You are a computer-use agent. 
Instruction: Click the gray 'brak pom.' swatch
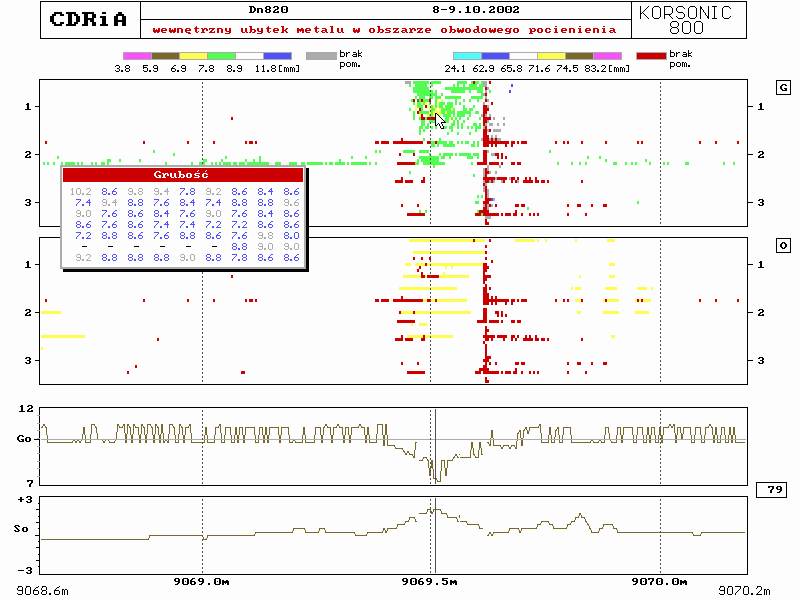(x=321, y=56)
